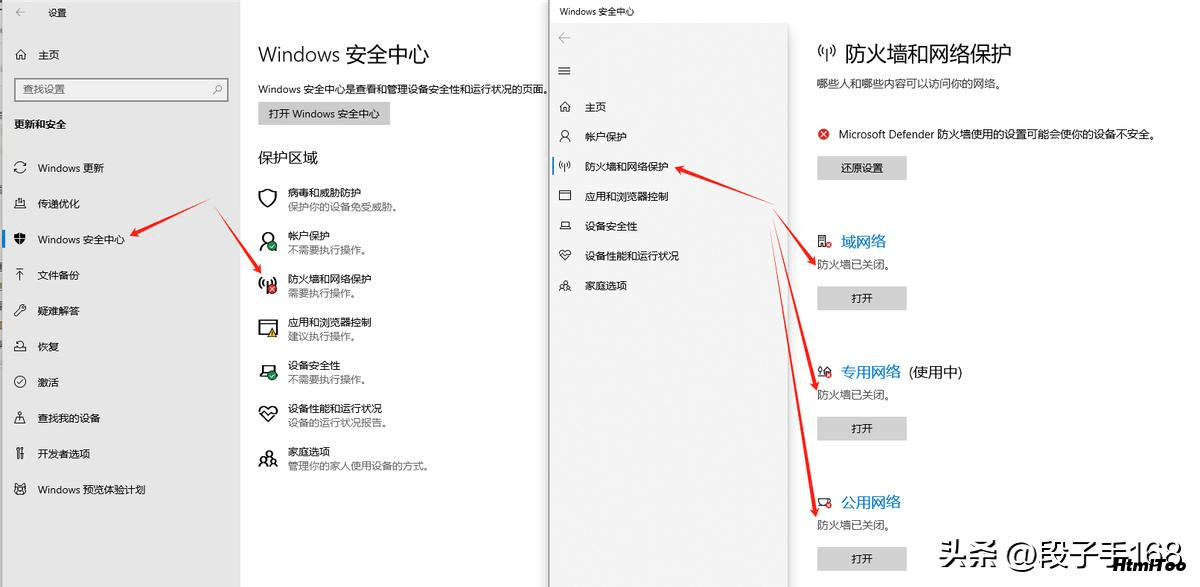
Task: Click 更新和安全 section header
Action: click(x=40, y=124)
